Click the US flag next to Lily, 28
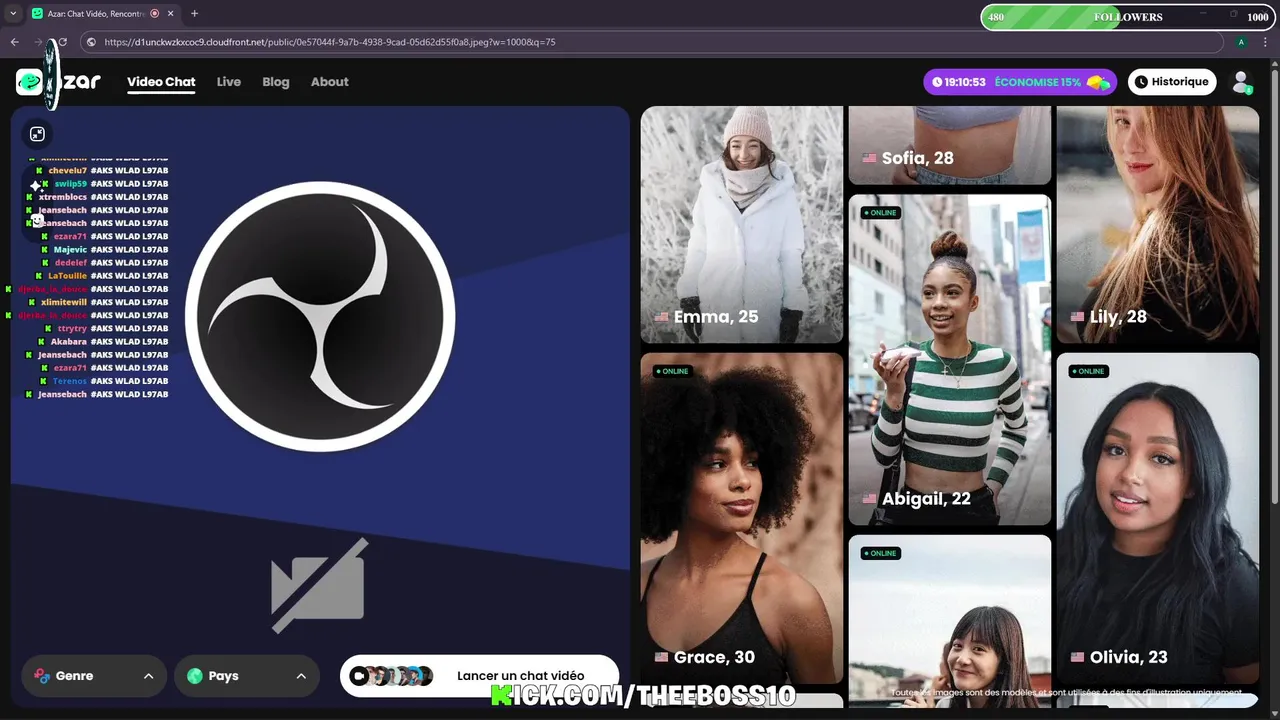 1077,317
